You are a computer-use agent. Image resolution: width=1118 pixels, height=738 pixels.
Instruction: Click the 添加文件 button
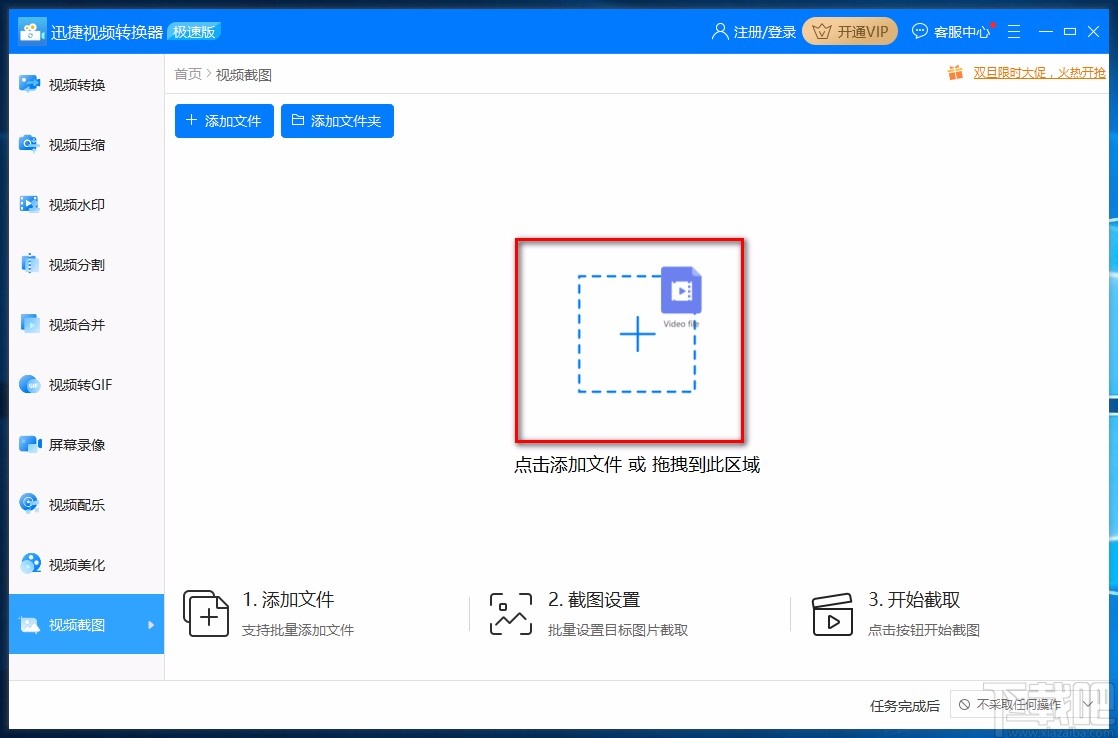223,120
